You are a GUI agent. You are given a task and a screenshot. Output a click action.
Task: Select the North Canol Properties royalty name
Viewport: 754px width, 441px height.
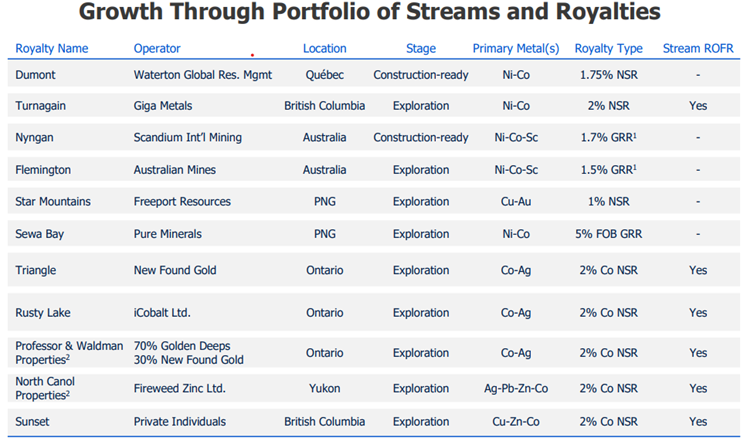click(x=45, y=389)
